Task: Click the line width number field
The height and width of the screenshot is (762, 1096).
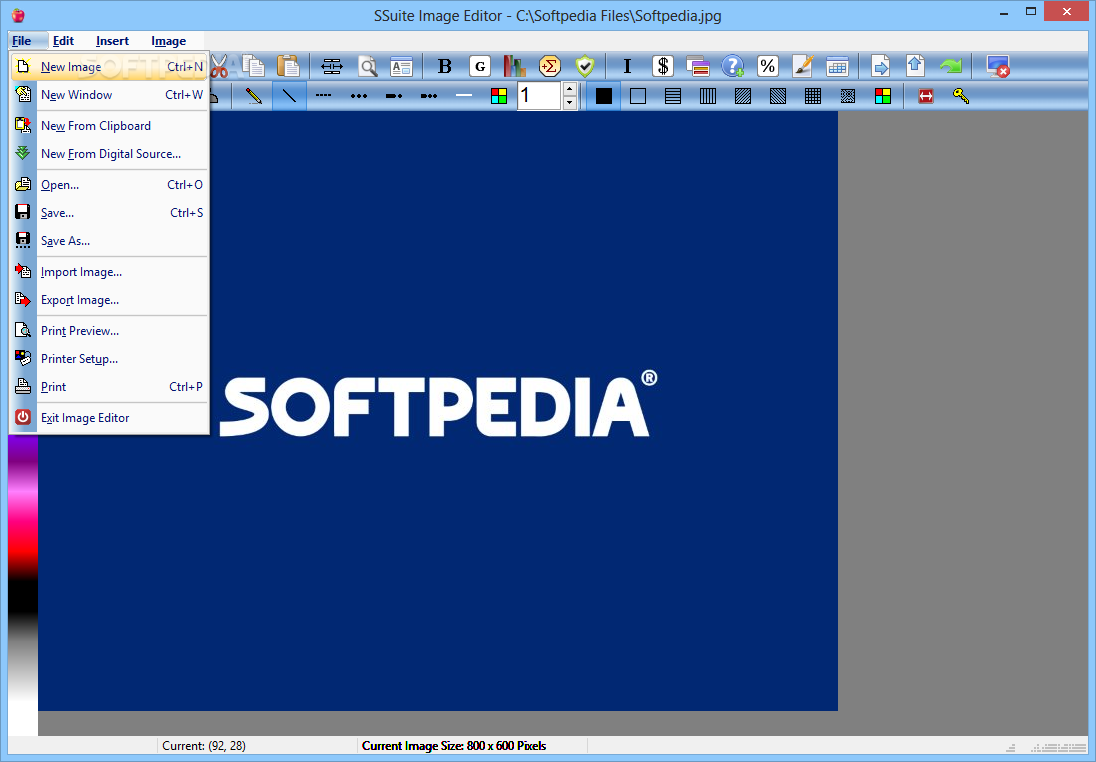Action: click(539, 96)
